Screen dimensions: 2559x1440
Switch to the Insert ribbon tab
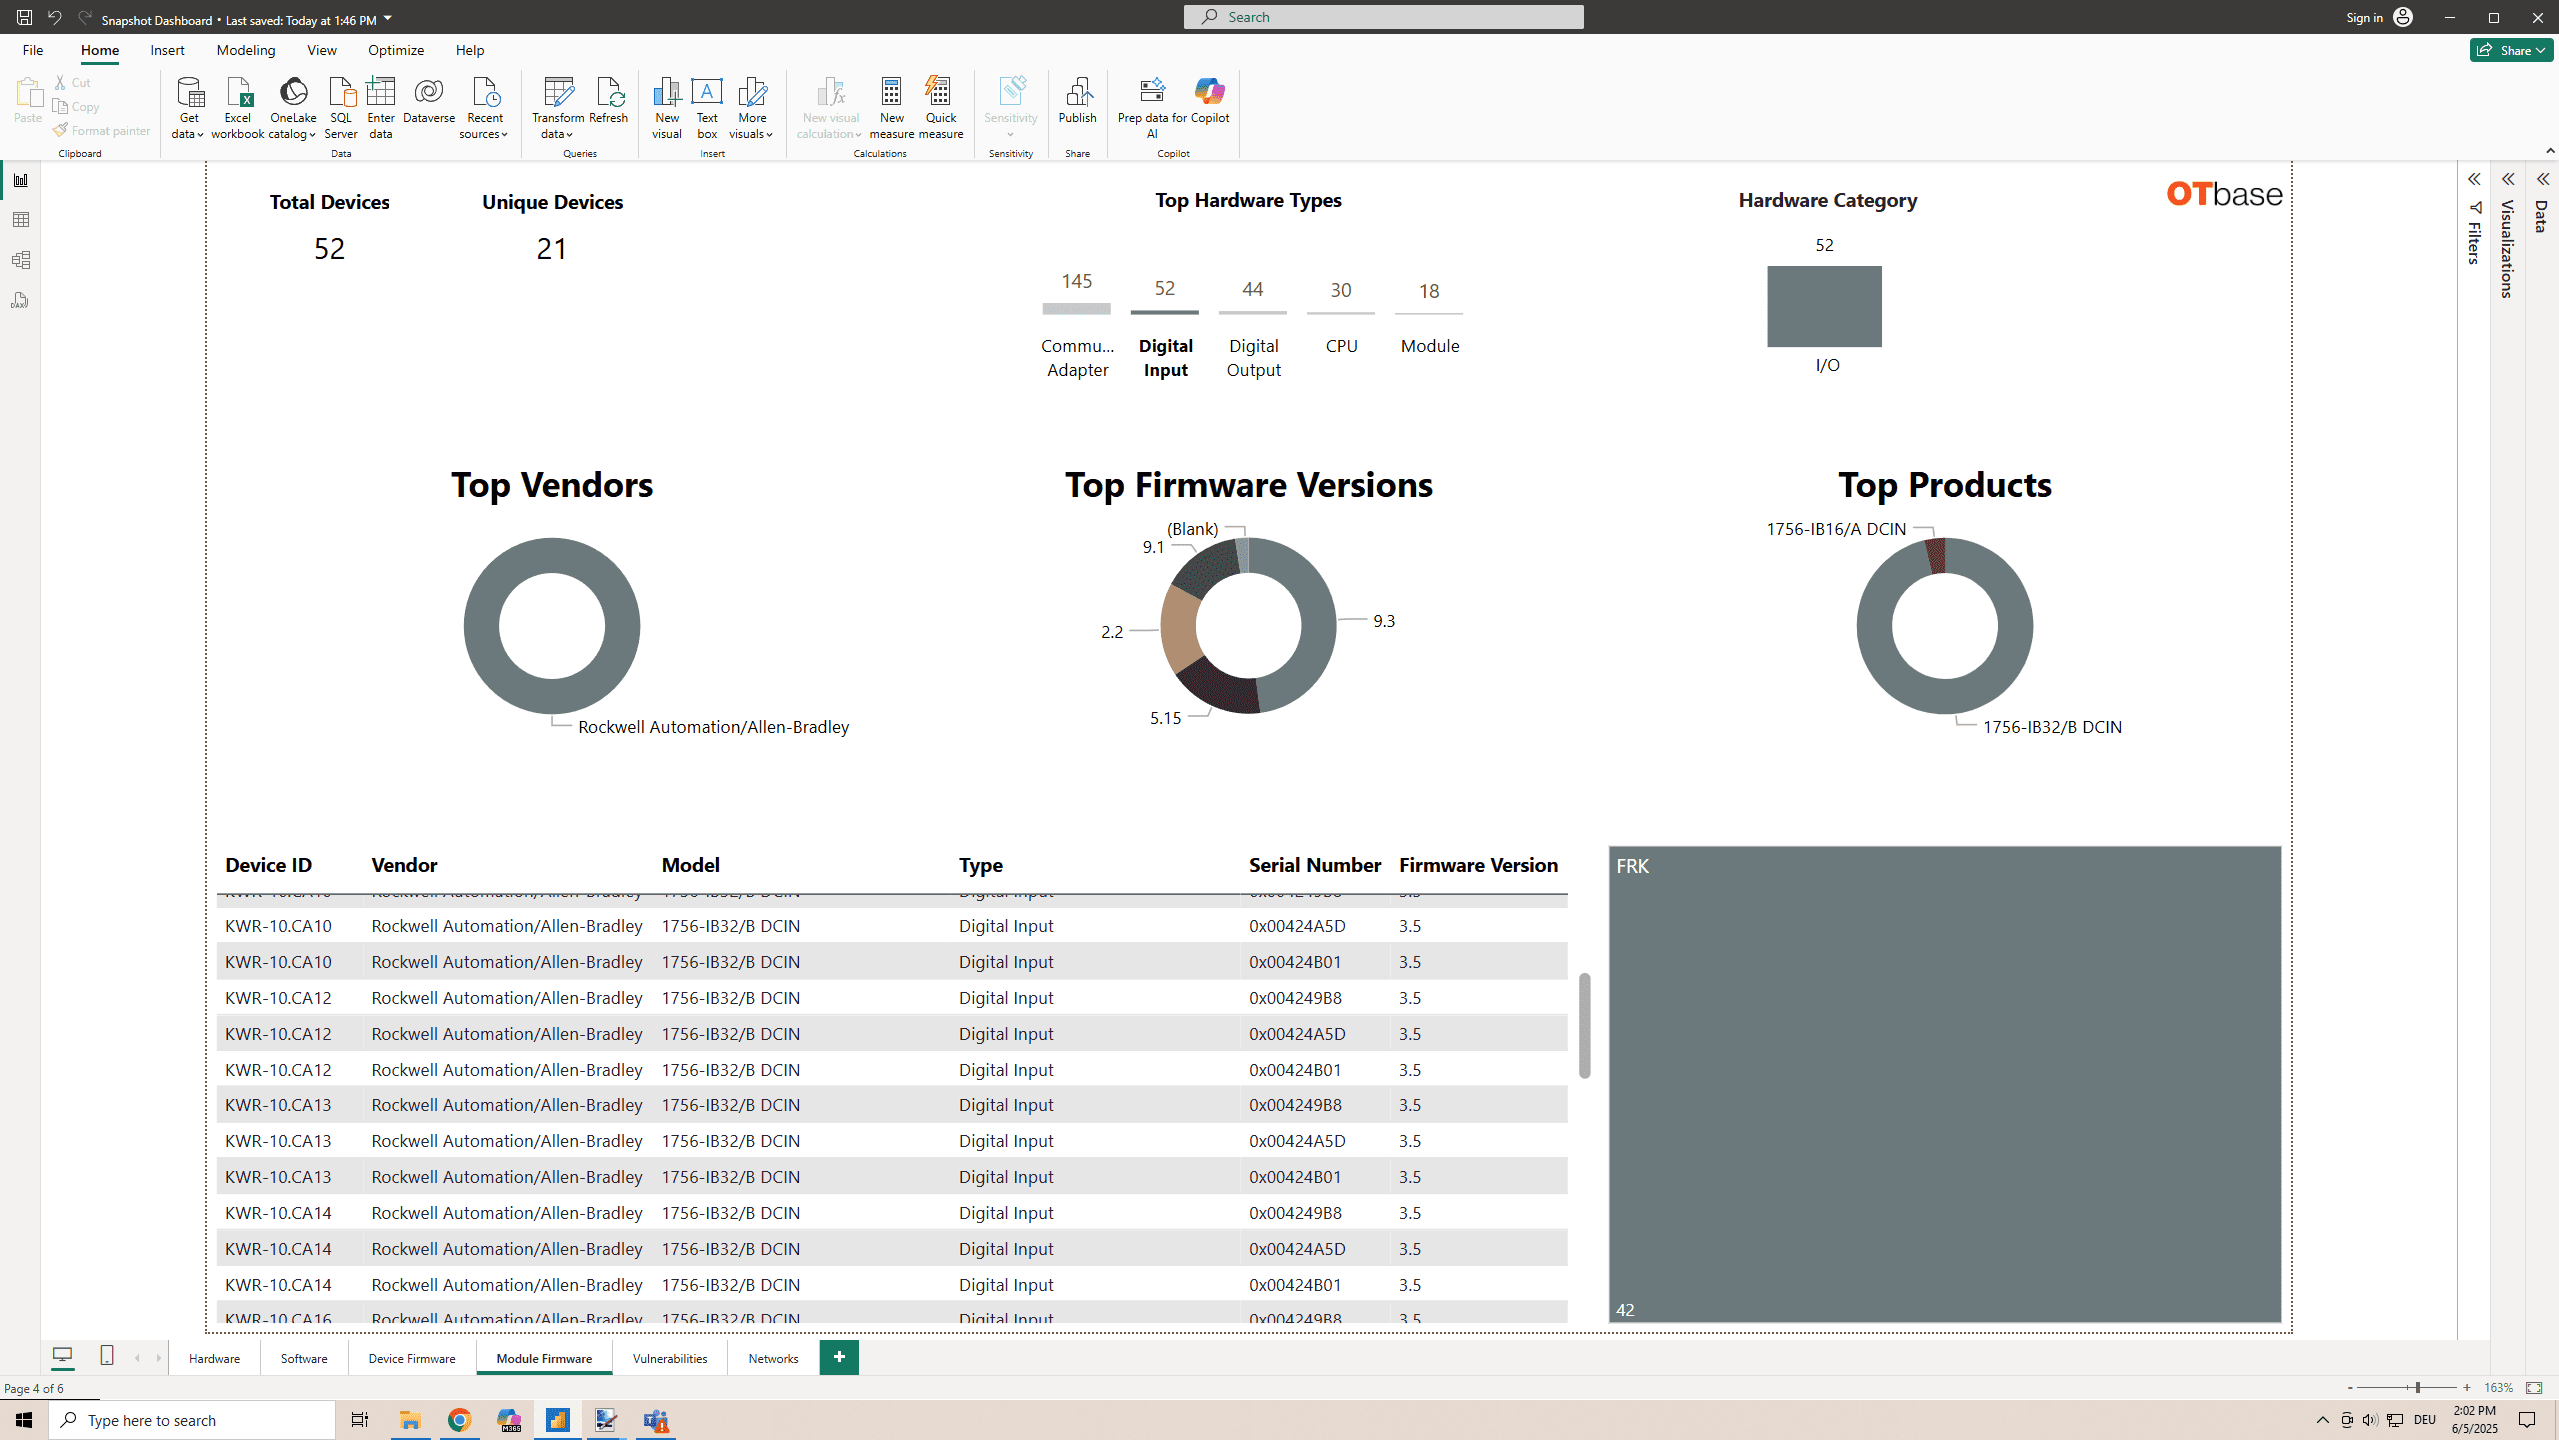point(167,50)
